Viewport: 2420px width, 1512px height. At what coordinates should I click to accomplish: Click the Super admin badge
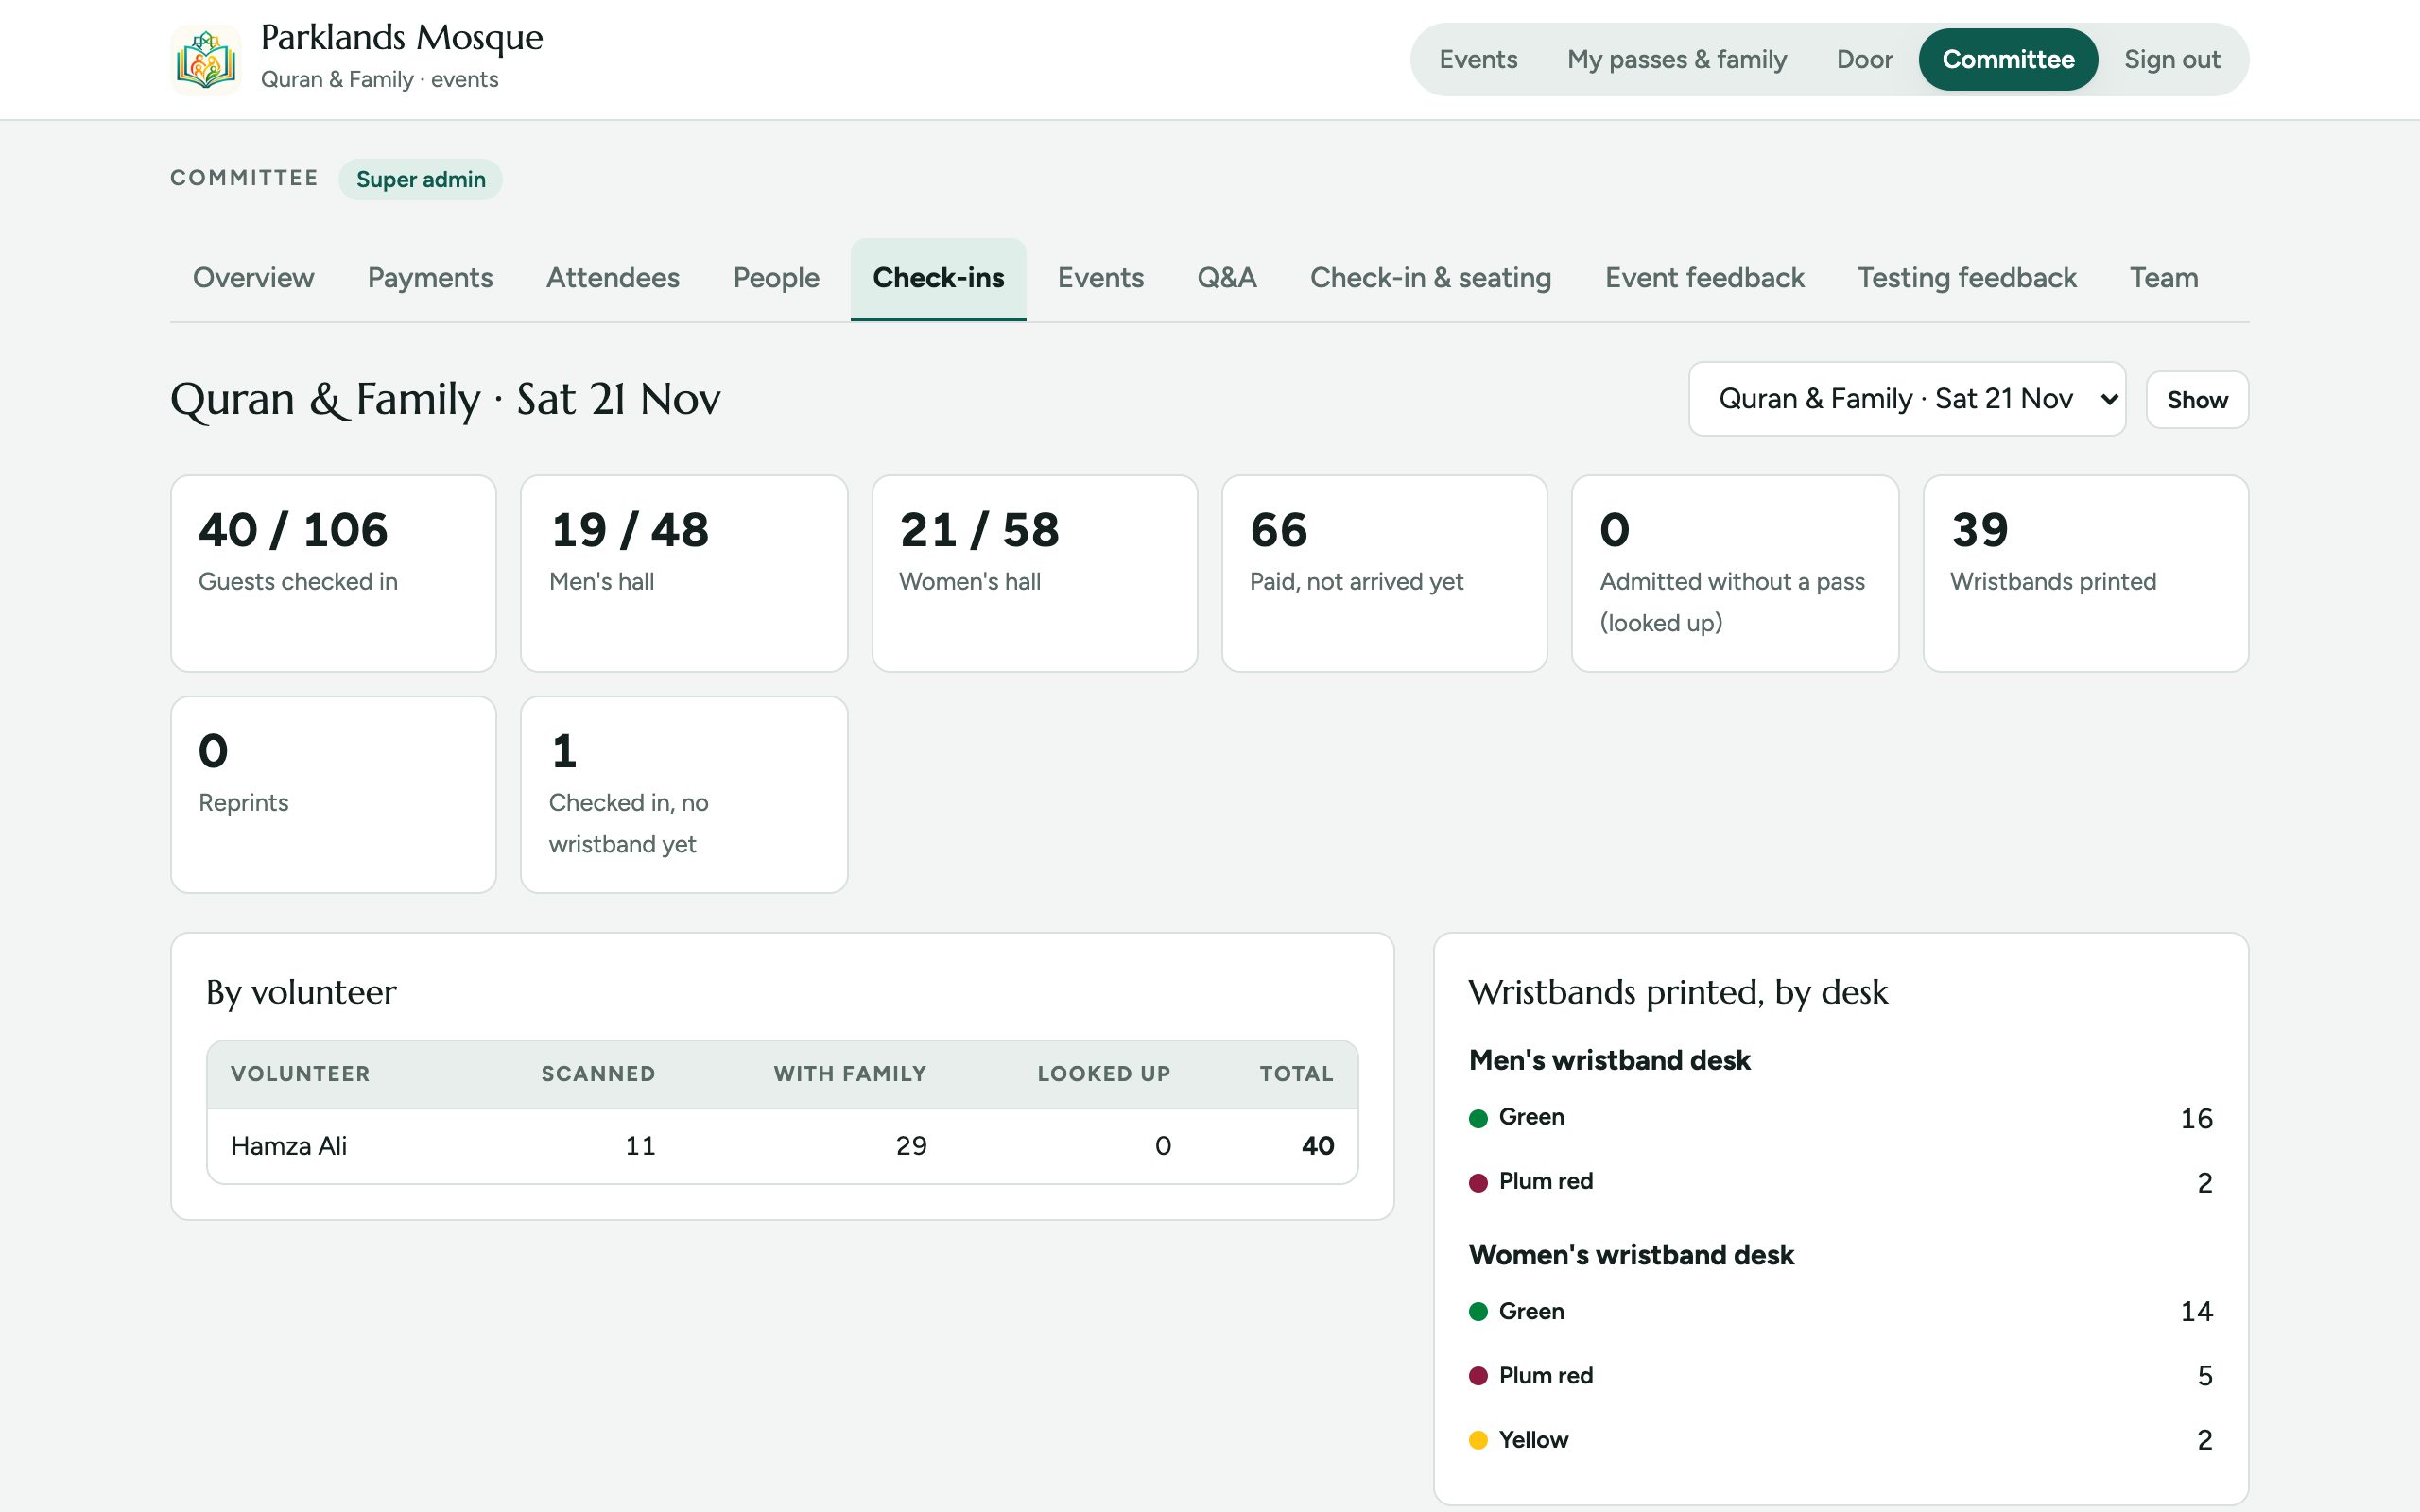[420, 180]
